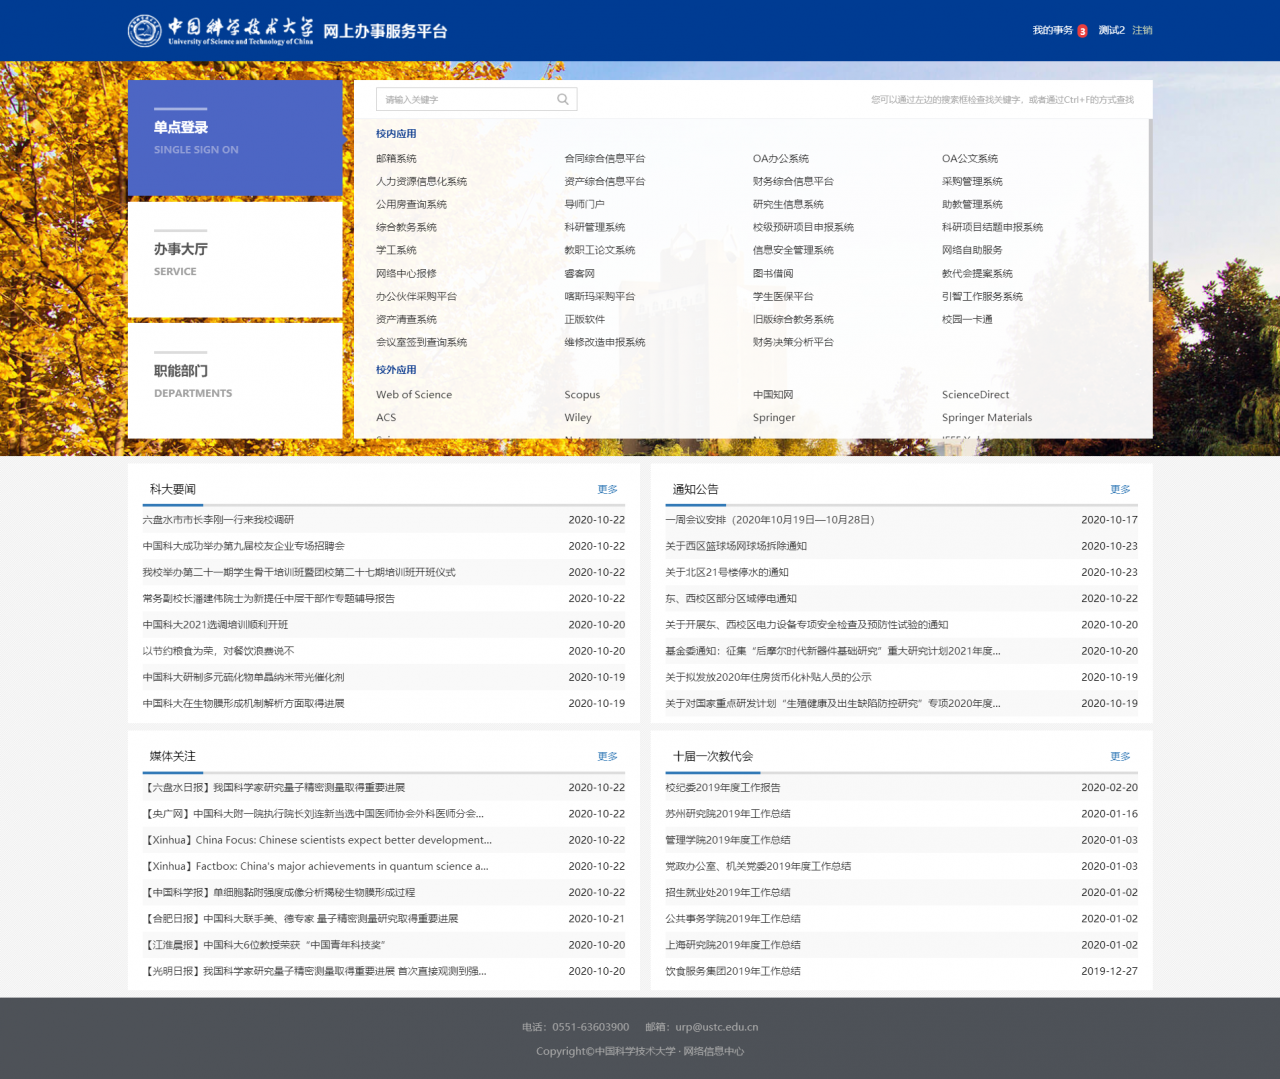Open the 中国知网 link
Viewport: 1280px width, 1079px height.
773,394
